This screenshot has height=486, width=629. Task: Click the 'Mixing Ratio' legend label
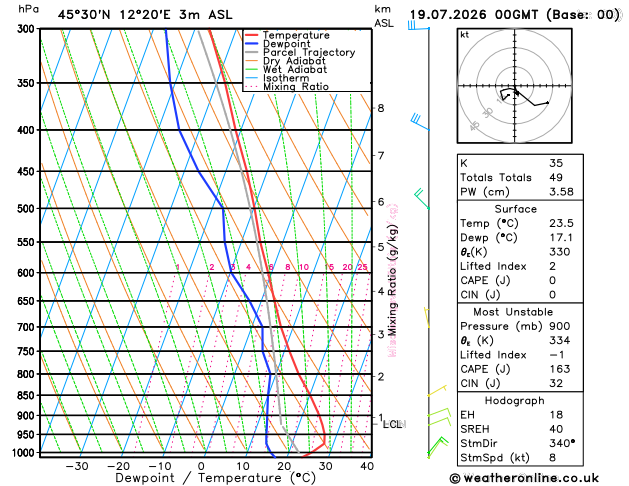click(x=296, y=87)
